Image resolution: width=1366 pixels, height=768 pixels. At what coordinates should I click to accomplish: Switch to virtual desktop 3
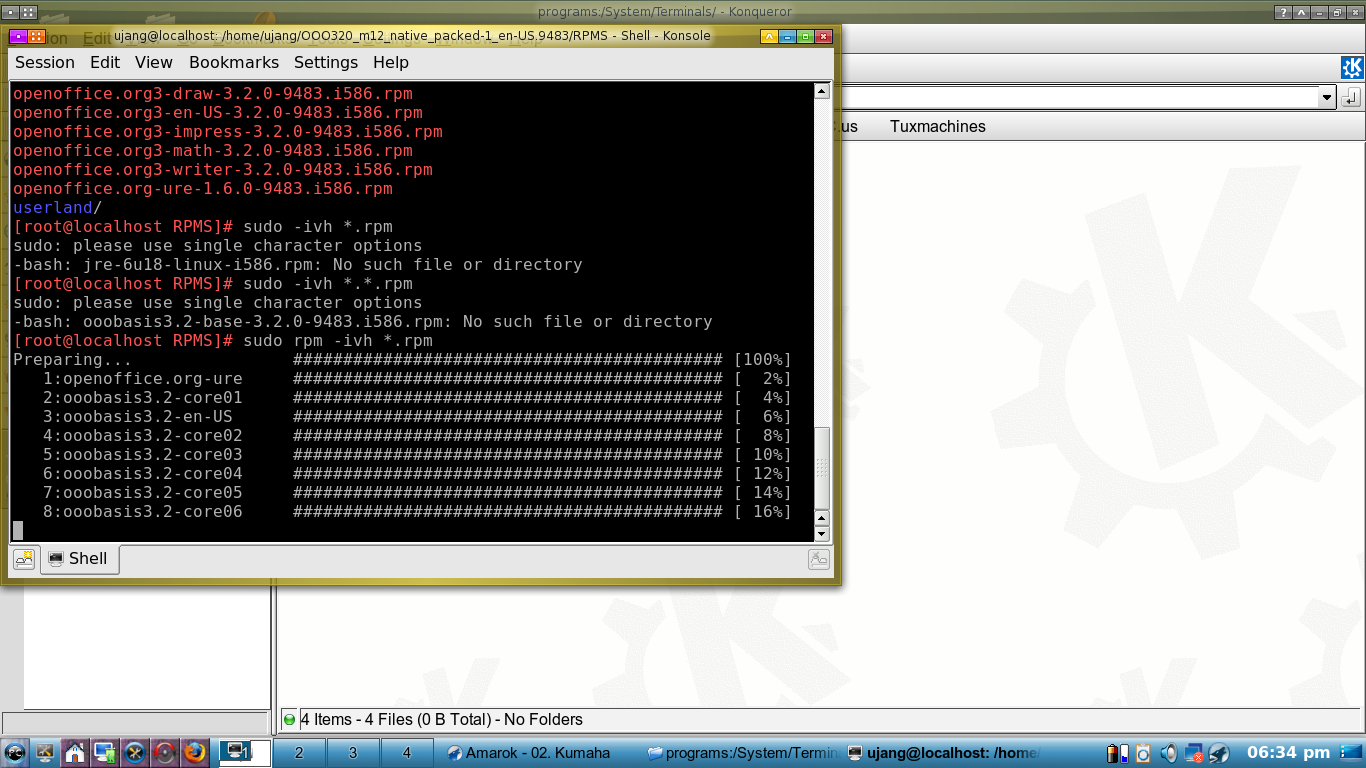point(353,753)
